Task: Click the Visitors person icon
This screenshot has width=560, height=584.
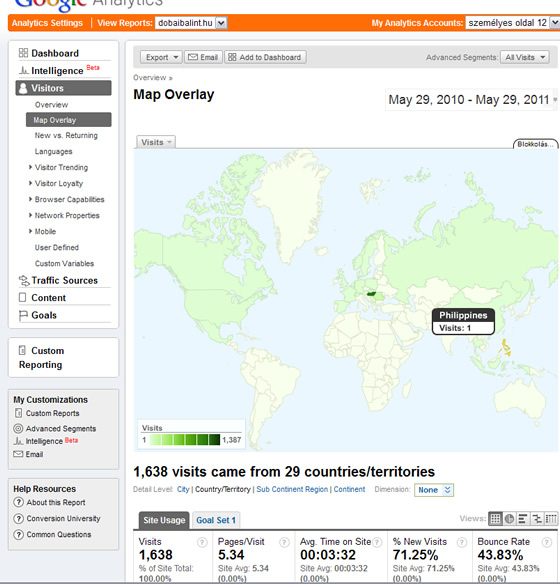Action: click(23, 88)
